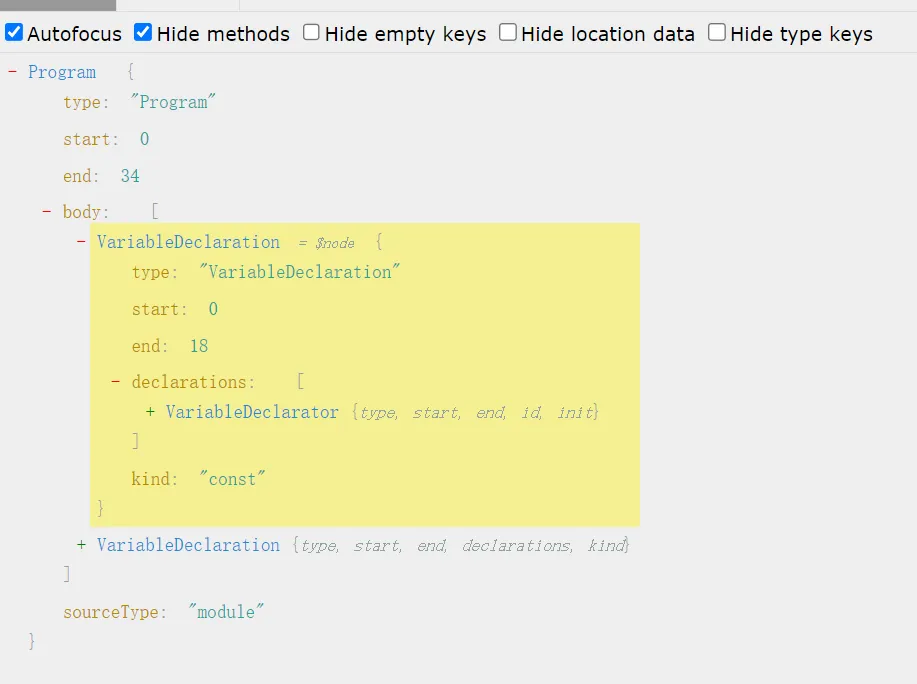Collapse the highlighted VariableDeclaration node
The width and height of the screenshot is (917, 684).
[82, 242]
